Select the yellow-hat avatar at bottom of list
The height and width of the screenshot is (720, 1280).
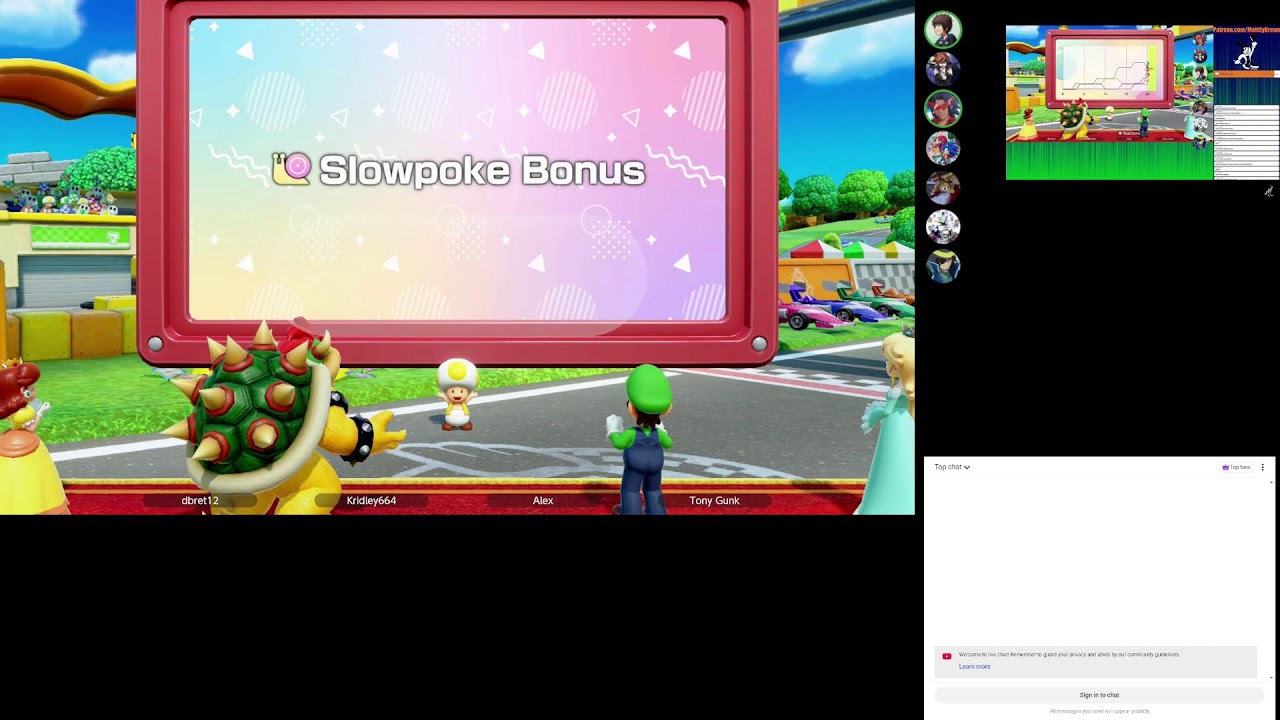[x=943, y=266]
